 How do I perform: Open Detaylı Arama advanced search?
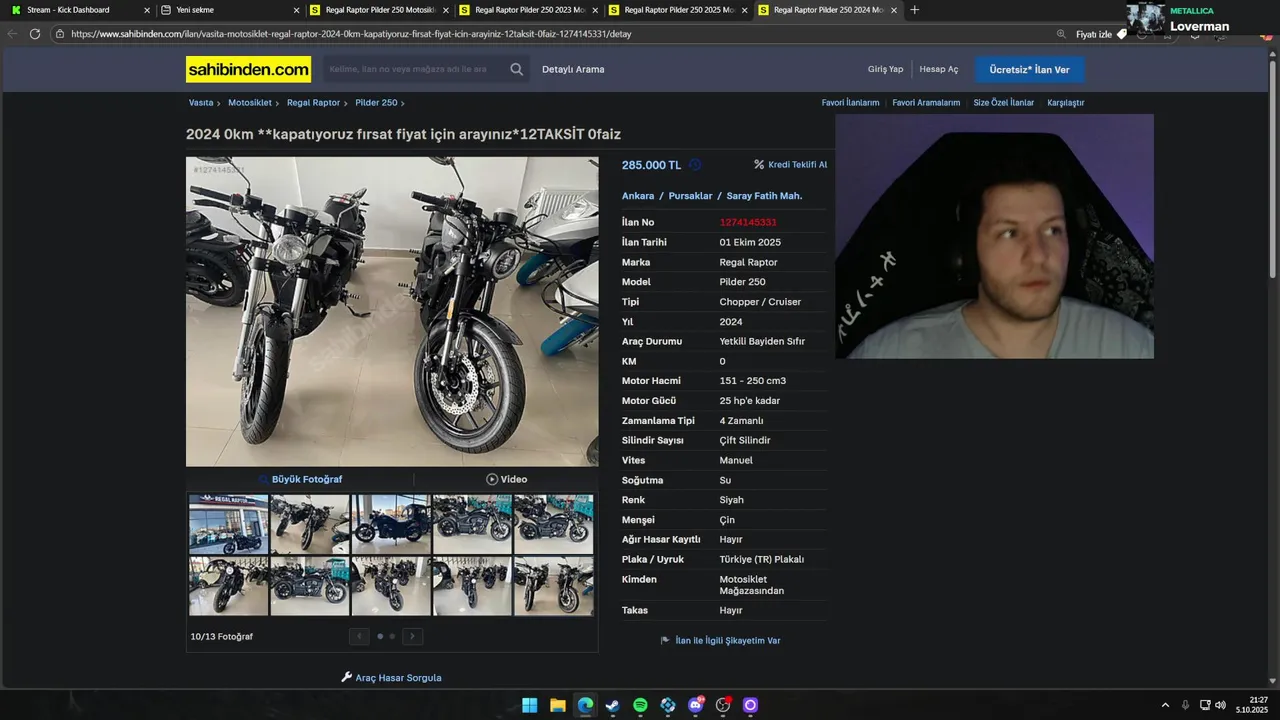pyautogui.click(x=573, y=69)
